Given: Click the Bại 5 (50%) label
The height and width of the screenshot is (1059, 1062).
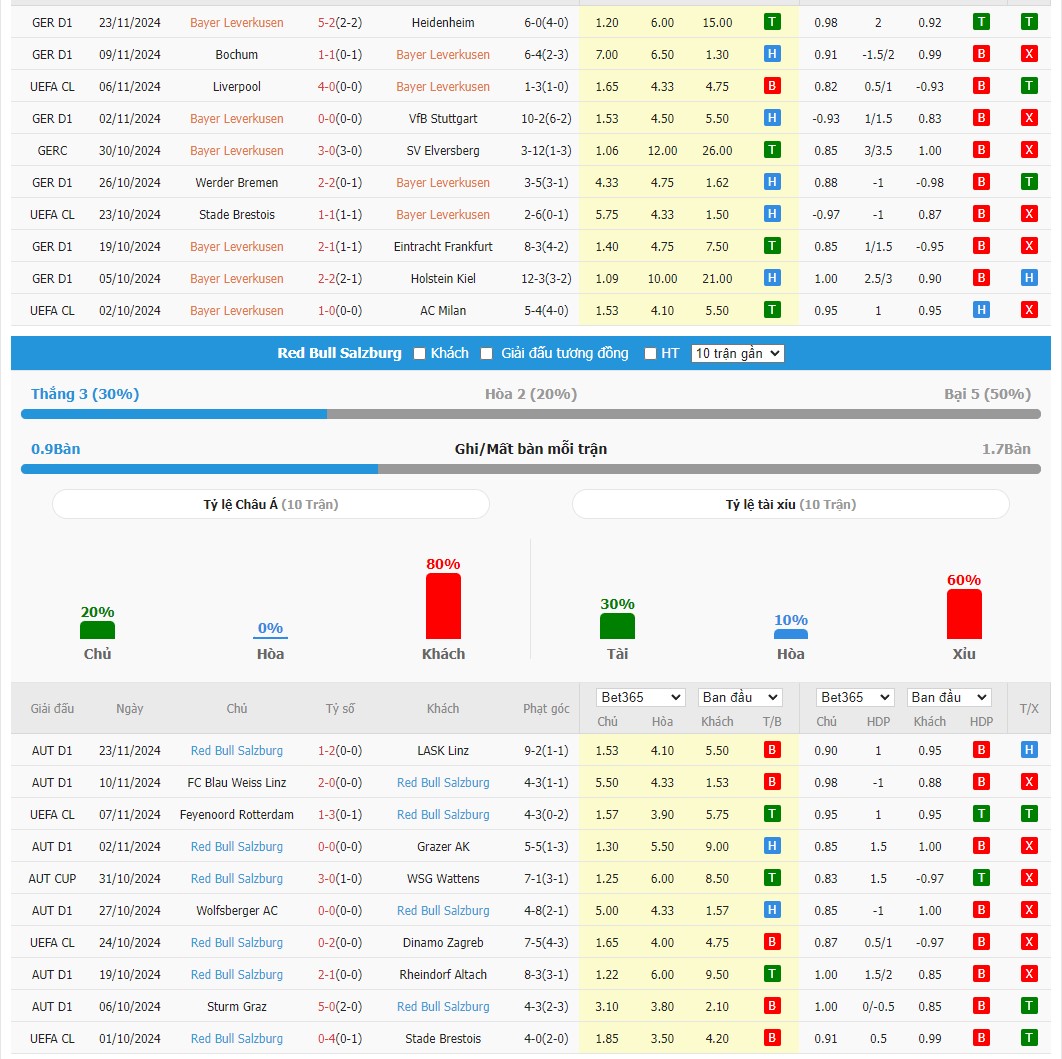Looking at the screenshot, I should click(x=987, y=394).
